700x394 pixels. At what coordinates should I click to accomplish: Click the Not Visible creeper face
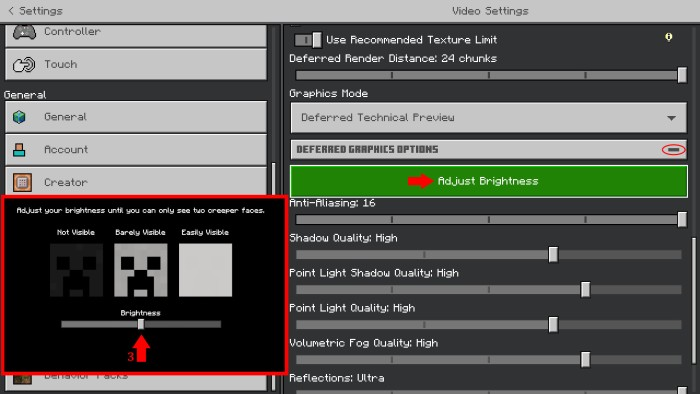click(x=76, y=270)
